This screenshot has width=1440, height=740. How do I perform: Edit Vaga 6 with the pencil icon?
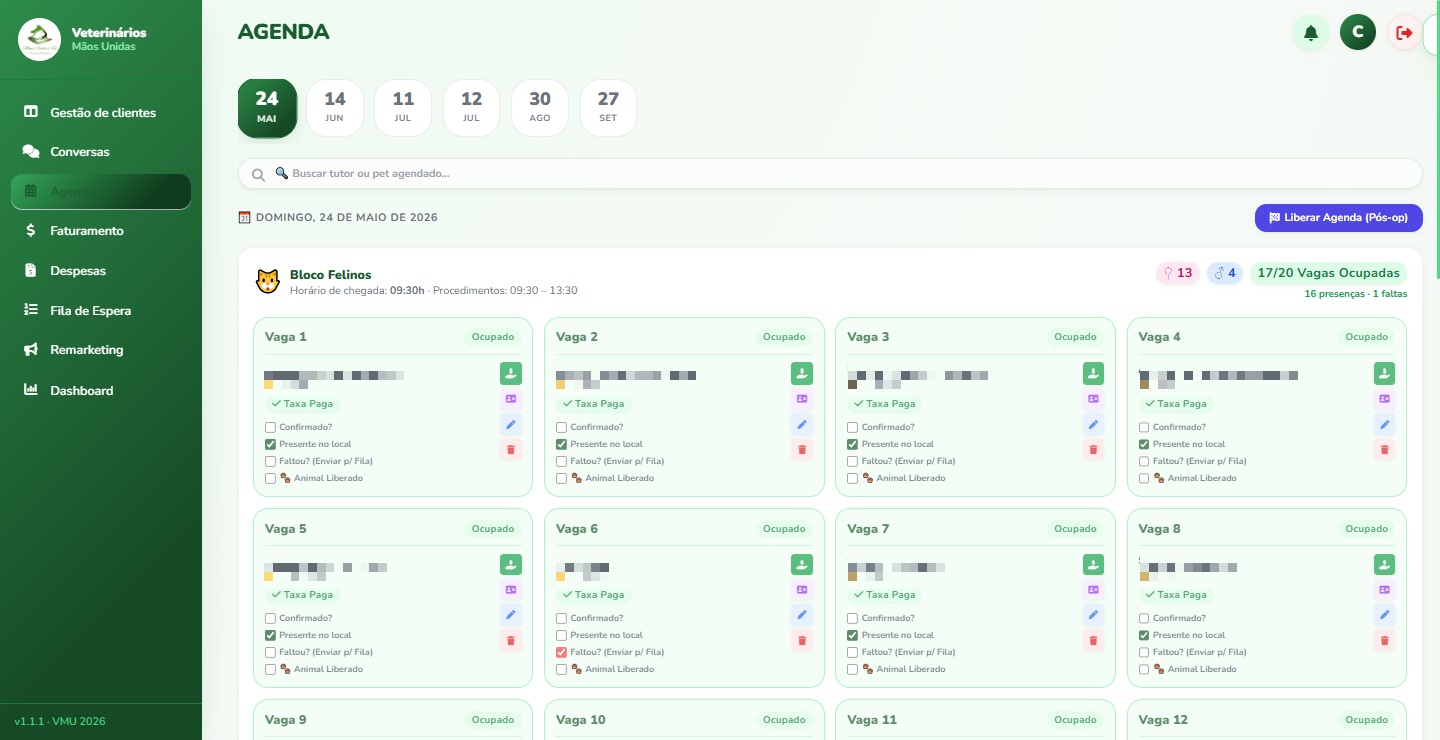(802, 615)
